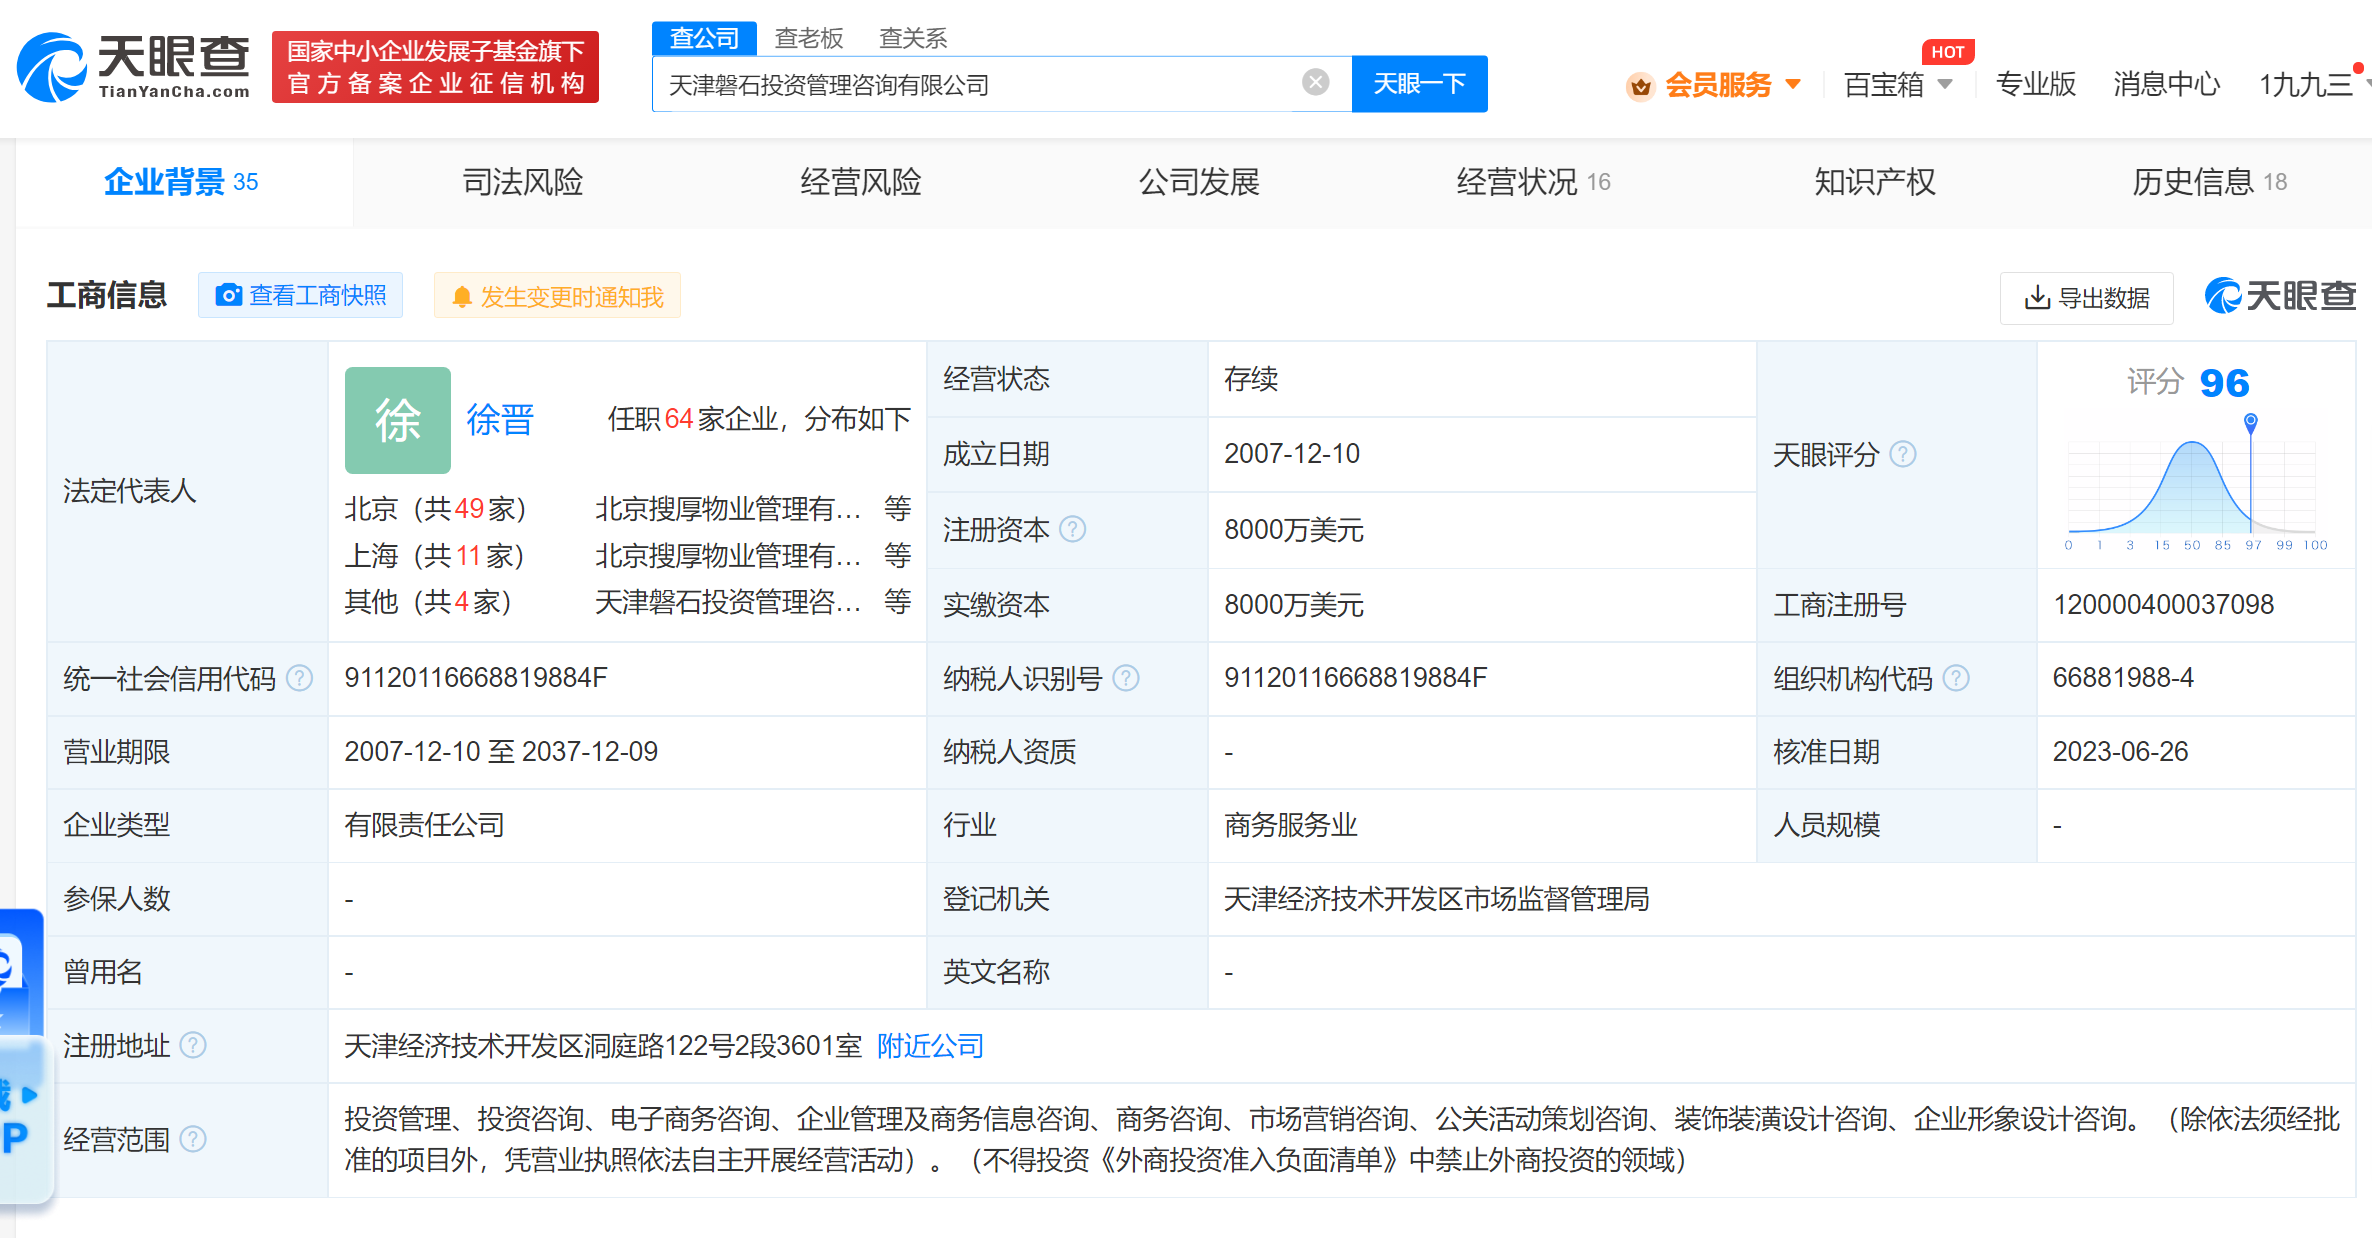Click the 等 link in 北京 row
Screen dimensions: 2372x1238
(x=897, y=509)
